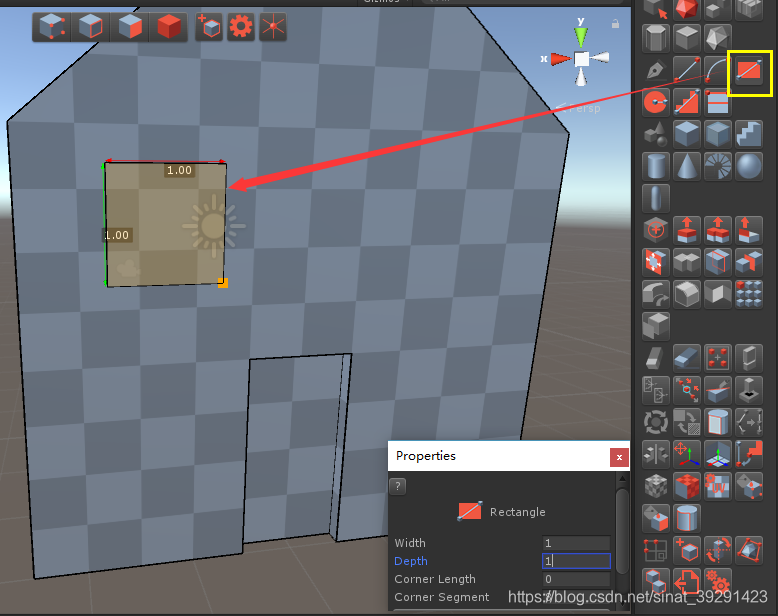Select the Stair primitive tool
Viewport: 778px width, 616px height.
click(749, 134)
